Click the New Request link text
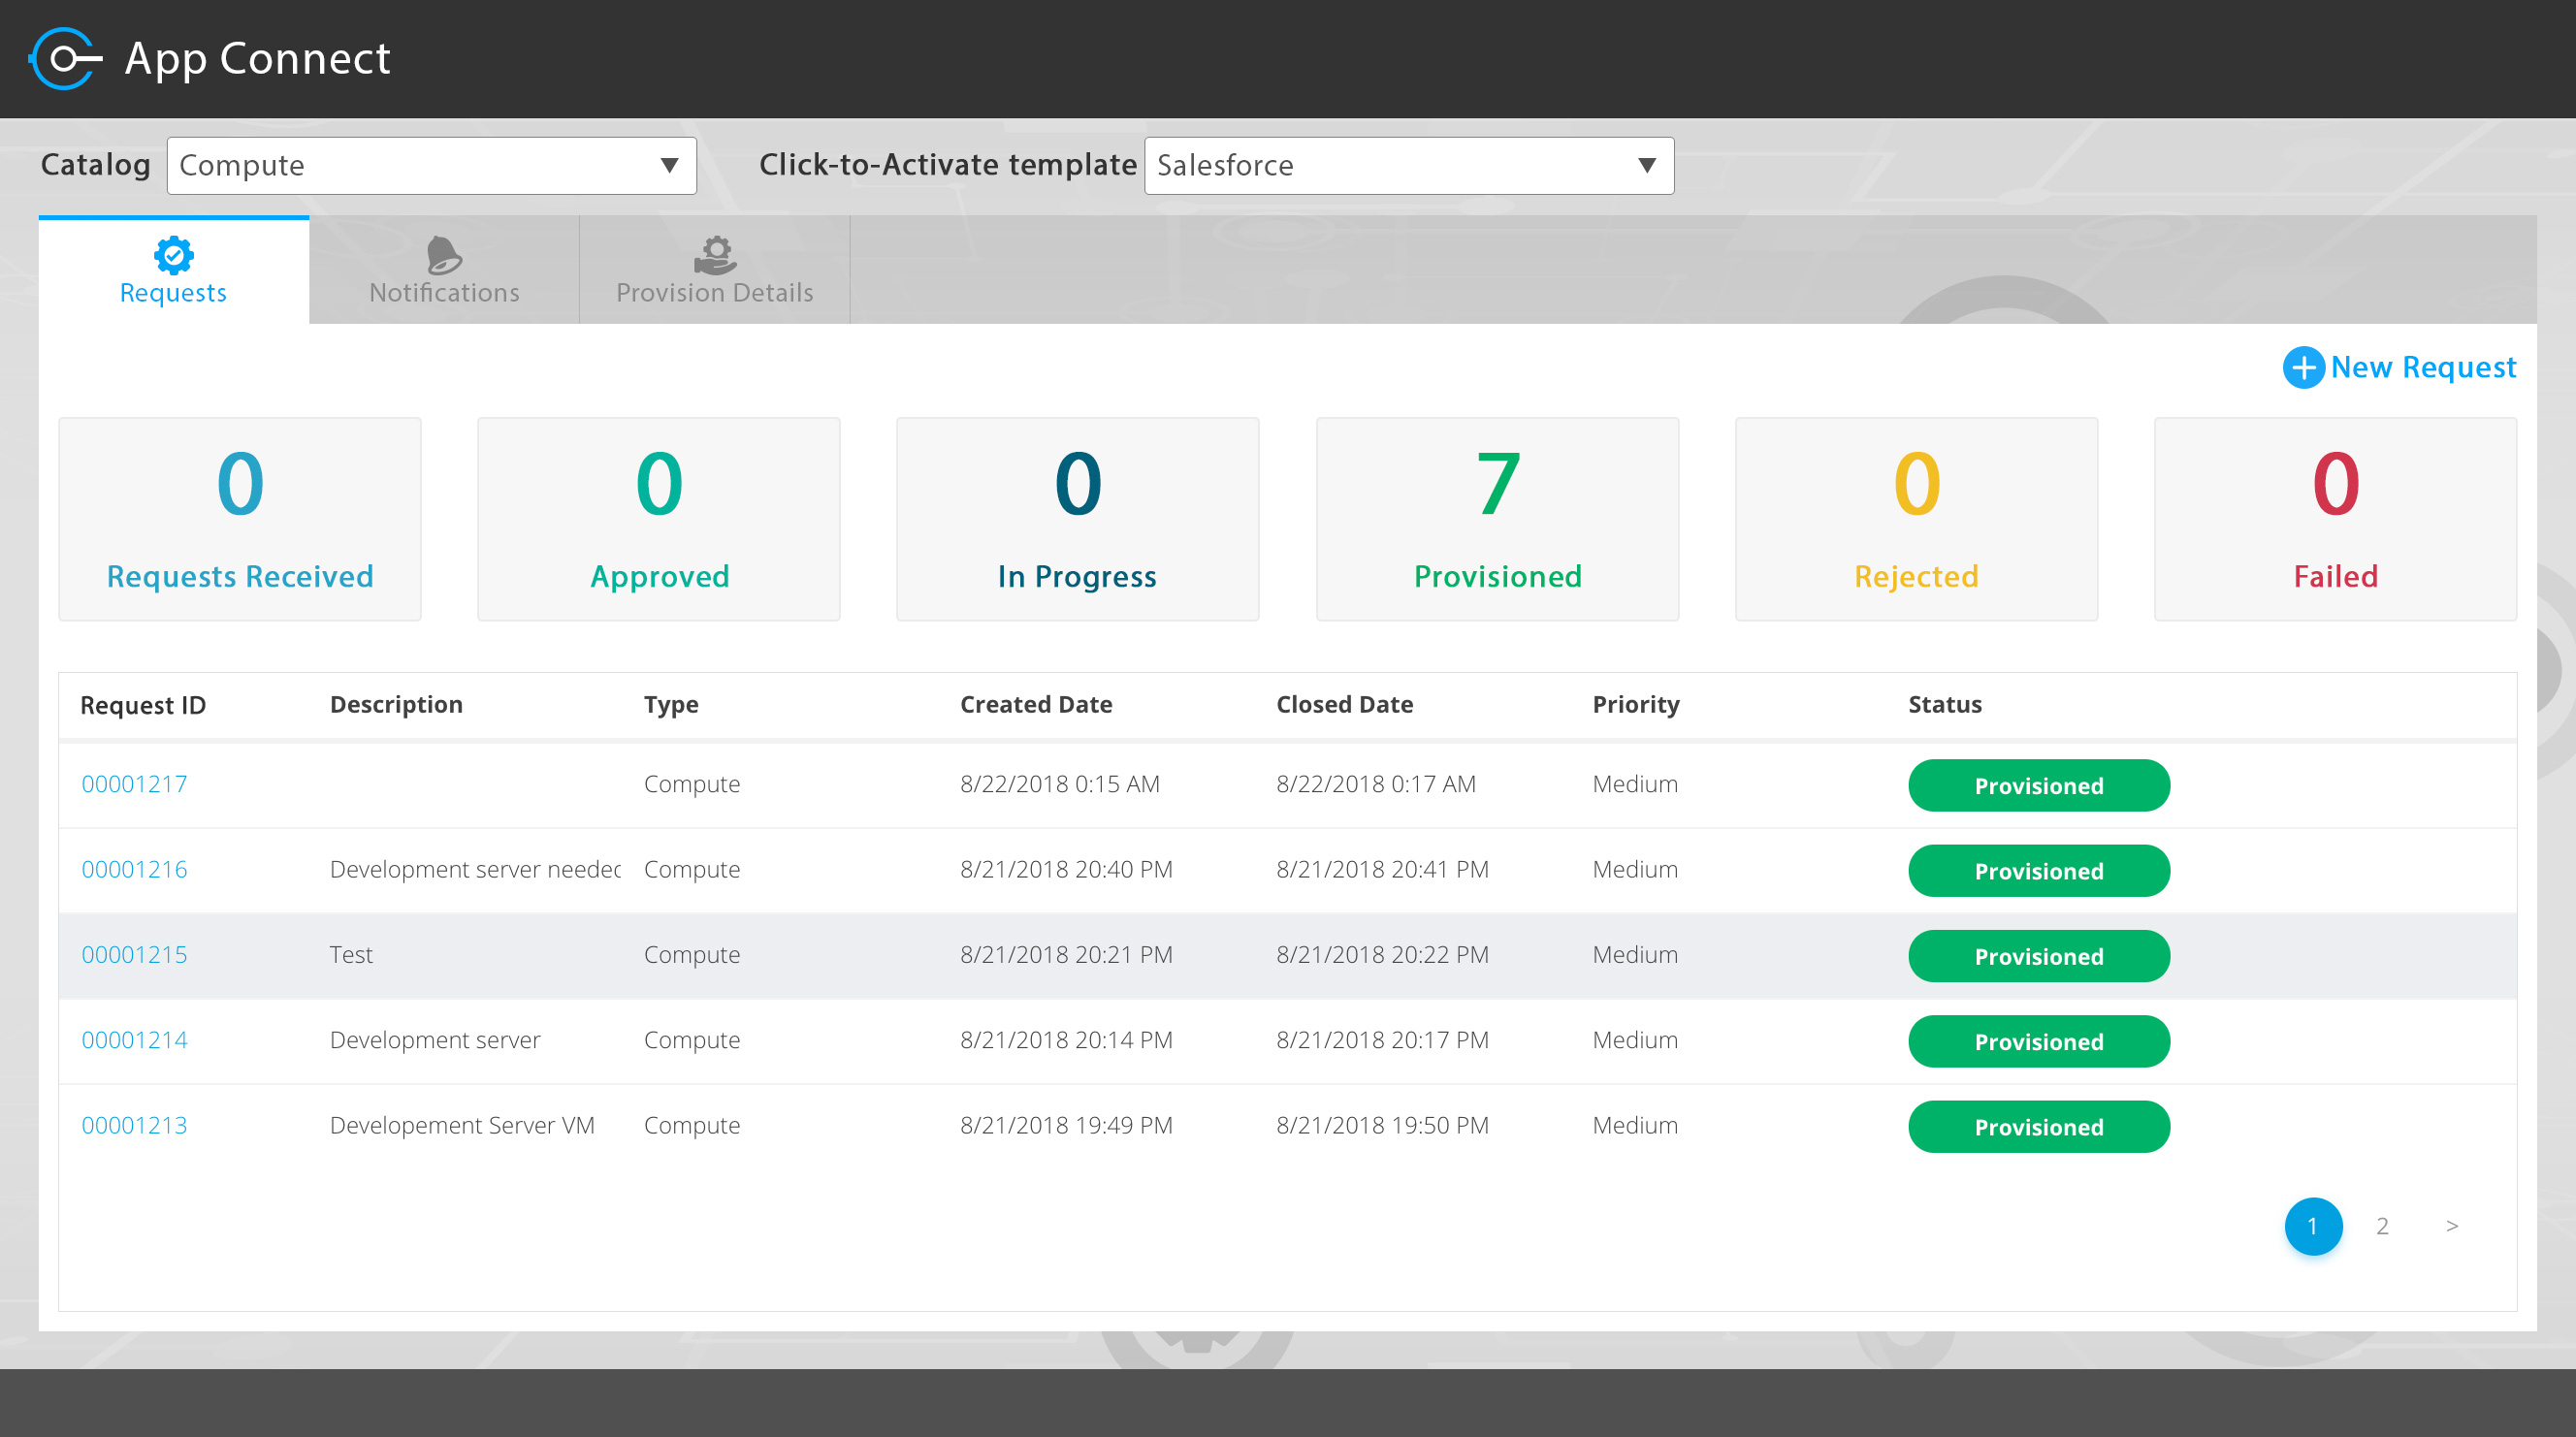This screenshot has height=1437, width=2576. (x=2423, y=367)
